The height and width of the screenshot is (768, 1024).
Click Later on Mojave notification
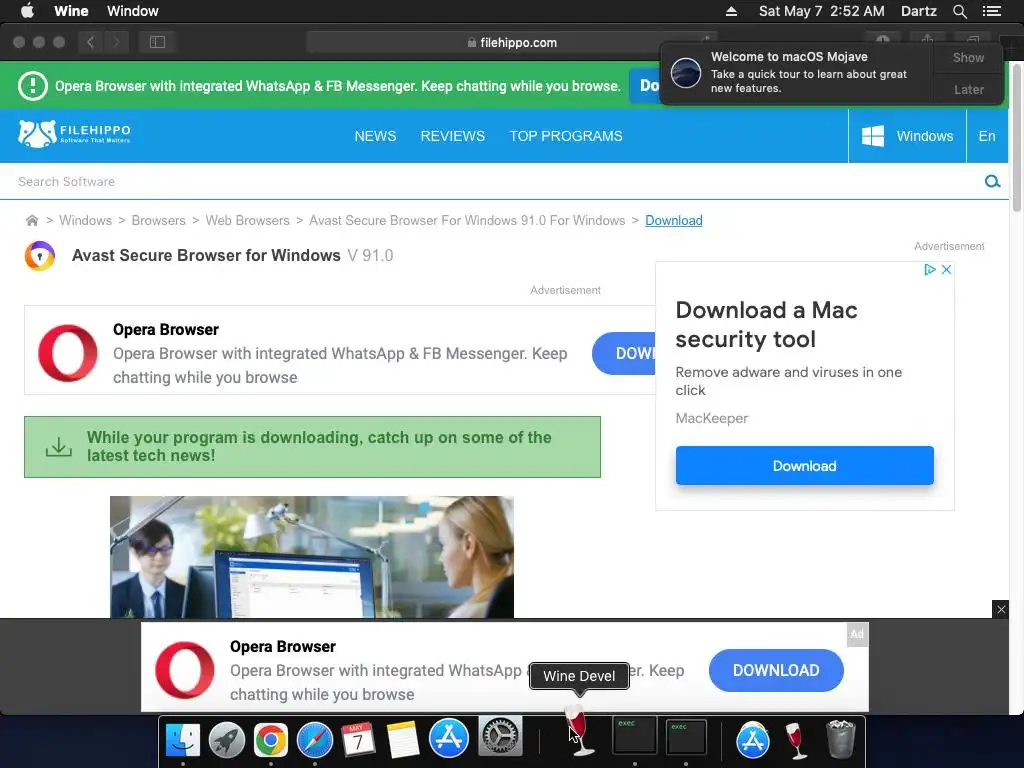point(968,89)
